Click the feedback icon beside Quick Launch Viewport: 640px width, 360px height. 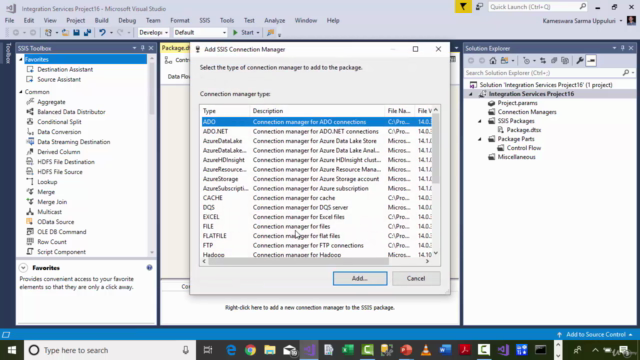(479, 7)
